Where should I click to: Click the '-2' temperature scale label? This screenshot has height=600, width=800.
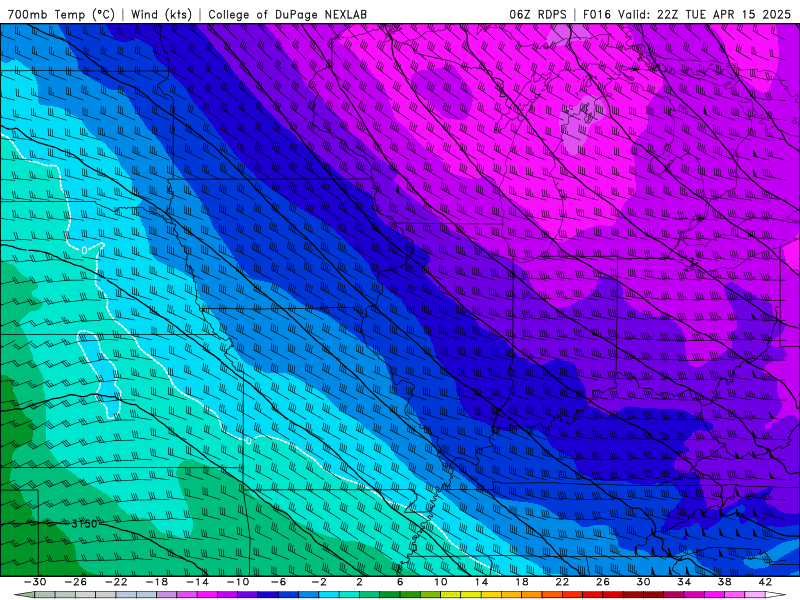(x=319, y=582)
